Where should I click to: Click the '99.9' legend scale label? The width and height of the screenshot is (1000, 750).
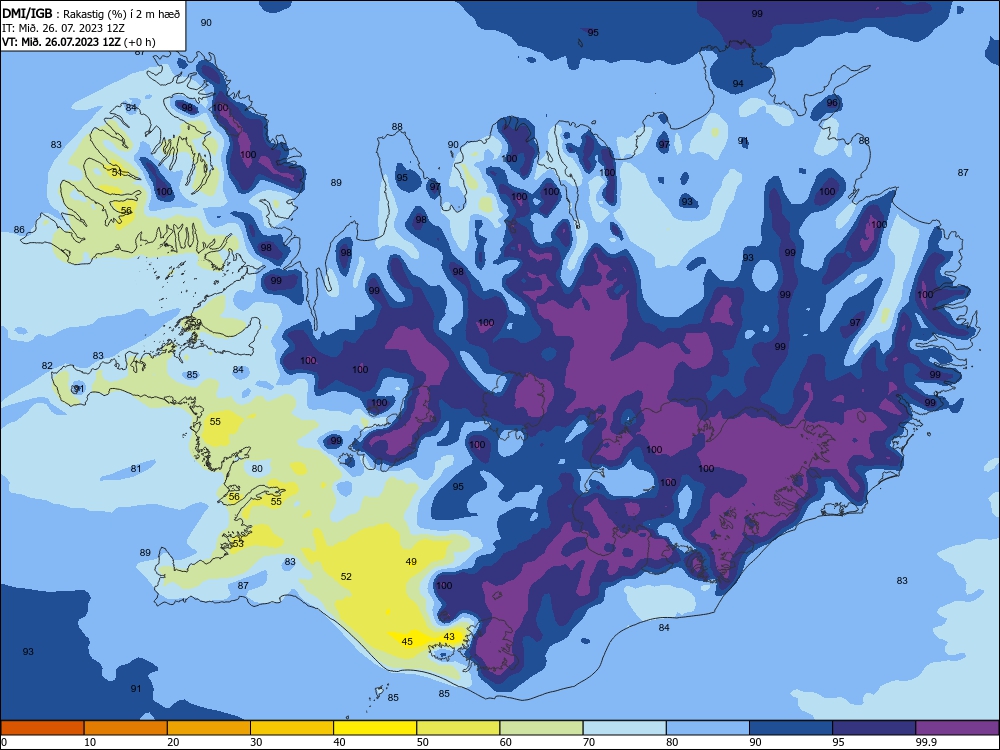click(x=925, y=742)
